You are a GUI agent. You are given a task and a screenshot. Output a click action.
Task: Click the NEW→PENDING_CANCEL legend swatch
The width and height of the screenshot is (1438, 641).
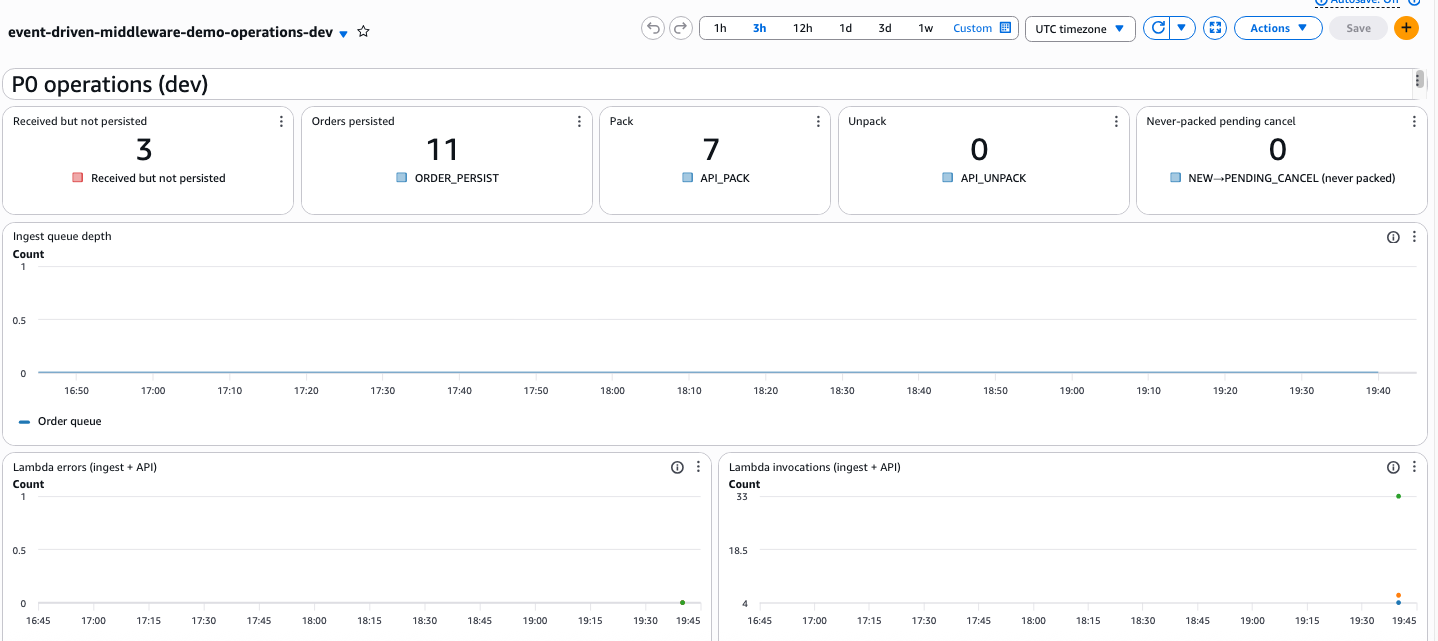click(1176, 178)
